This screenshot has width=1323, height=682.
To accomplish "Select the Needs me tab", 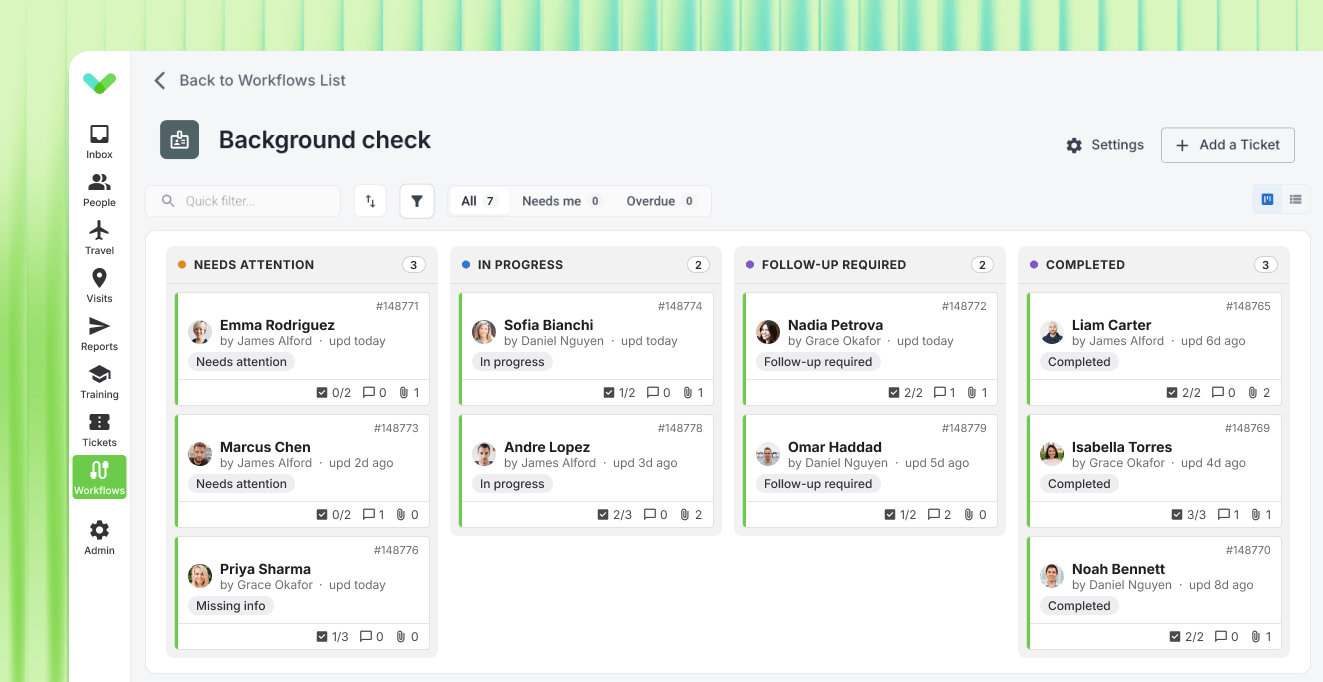I will (561, 201).
